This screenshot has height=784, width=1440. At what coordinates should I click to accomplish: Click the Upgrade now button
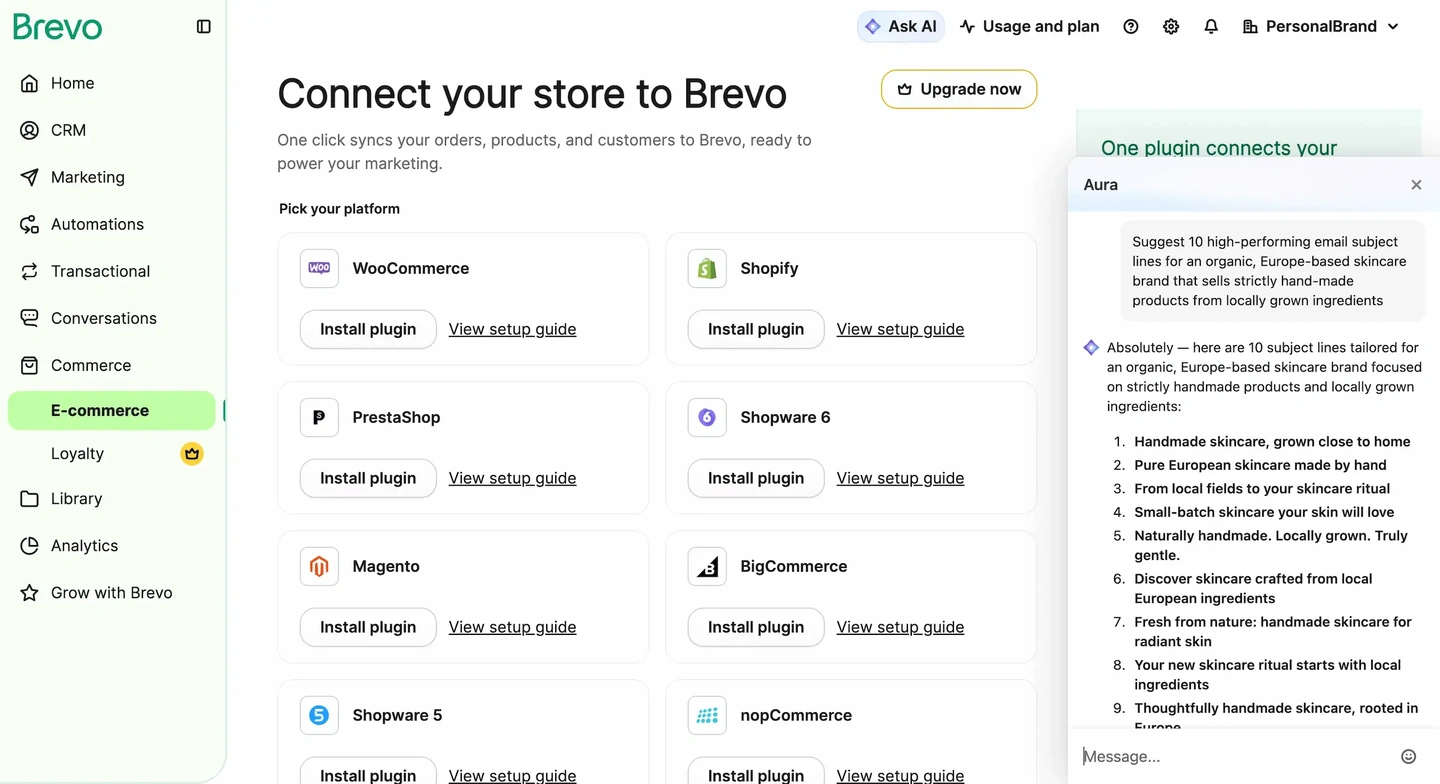pos(959,89)
